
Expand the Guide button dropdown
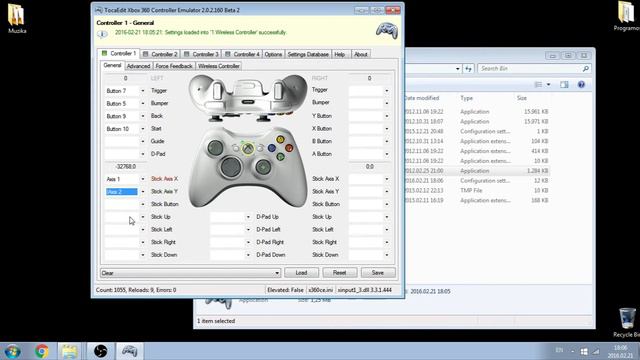click(x=143, y=141)
